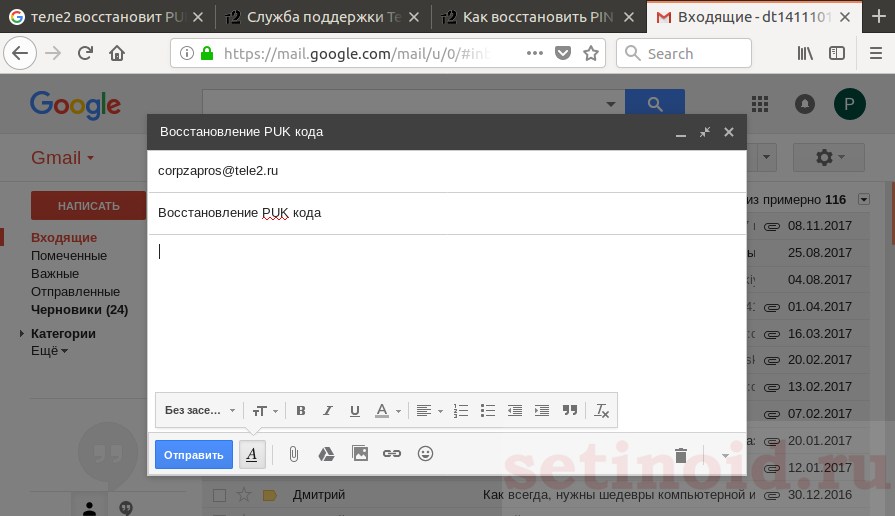Open email from Дмитрий

tap(536, 495)
